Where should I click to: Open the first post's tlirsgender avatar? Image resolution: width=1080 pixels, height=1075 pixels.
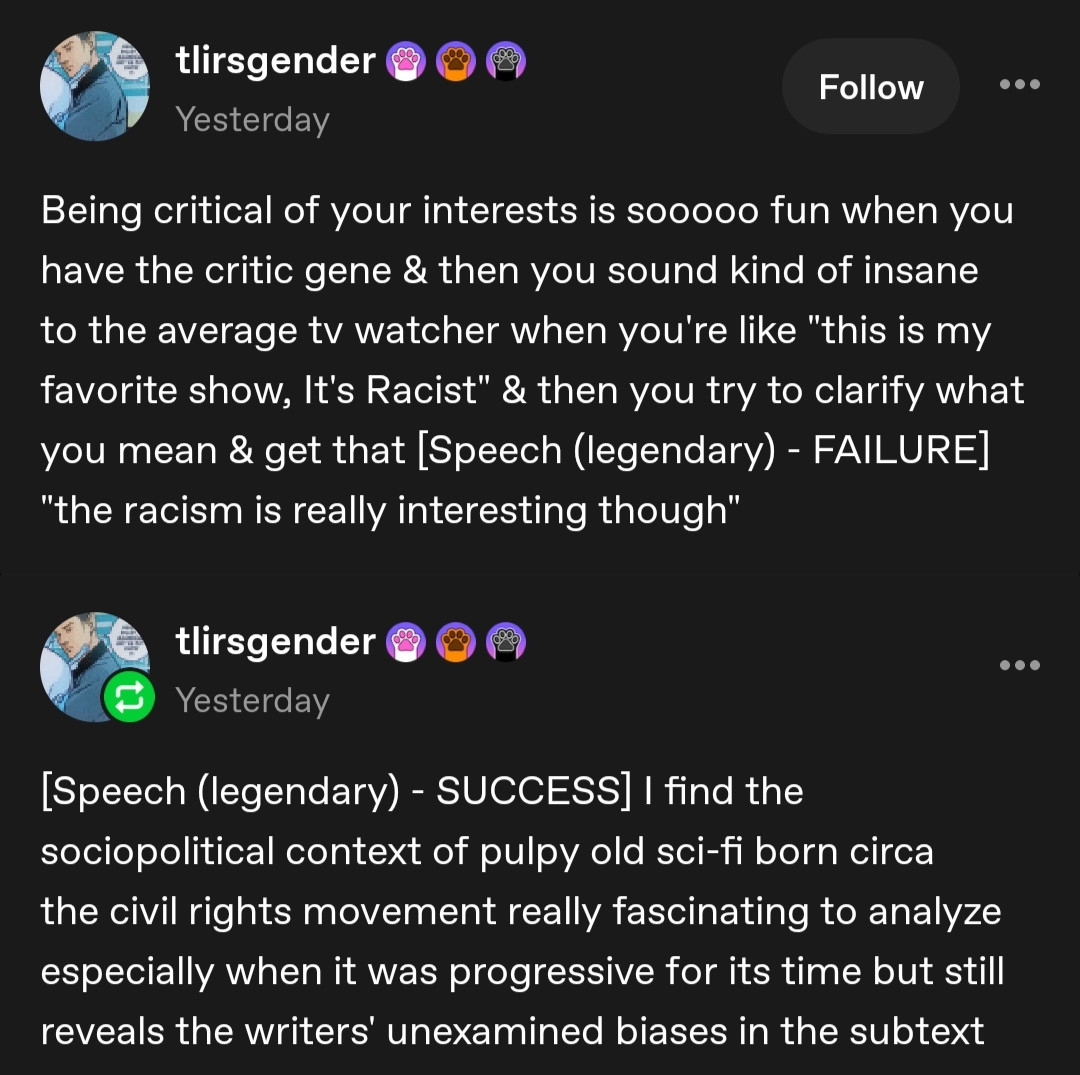pyautogui.click(x=95, y=86)
